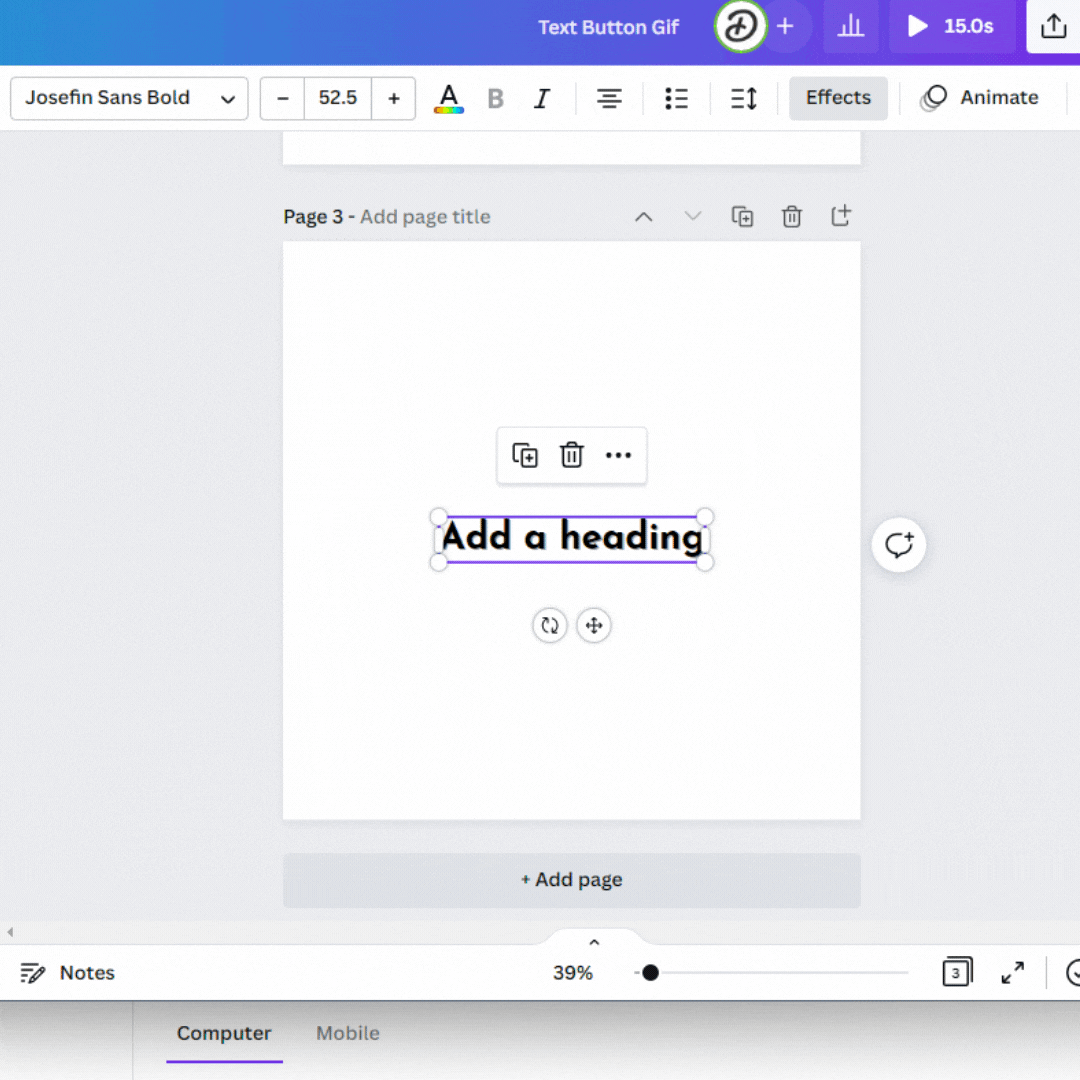Open the Effects panel
Image resolution: width=1080 pixels, height=1080 pixels.
point(838,98)
